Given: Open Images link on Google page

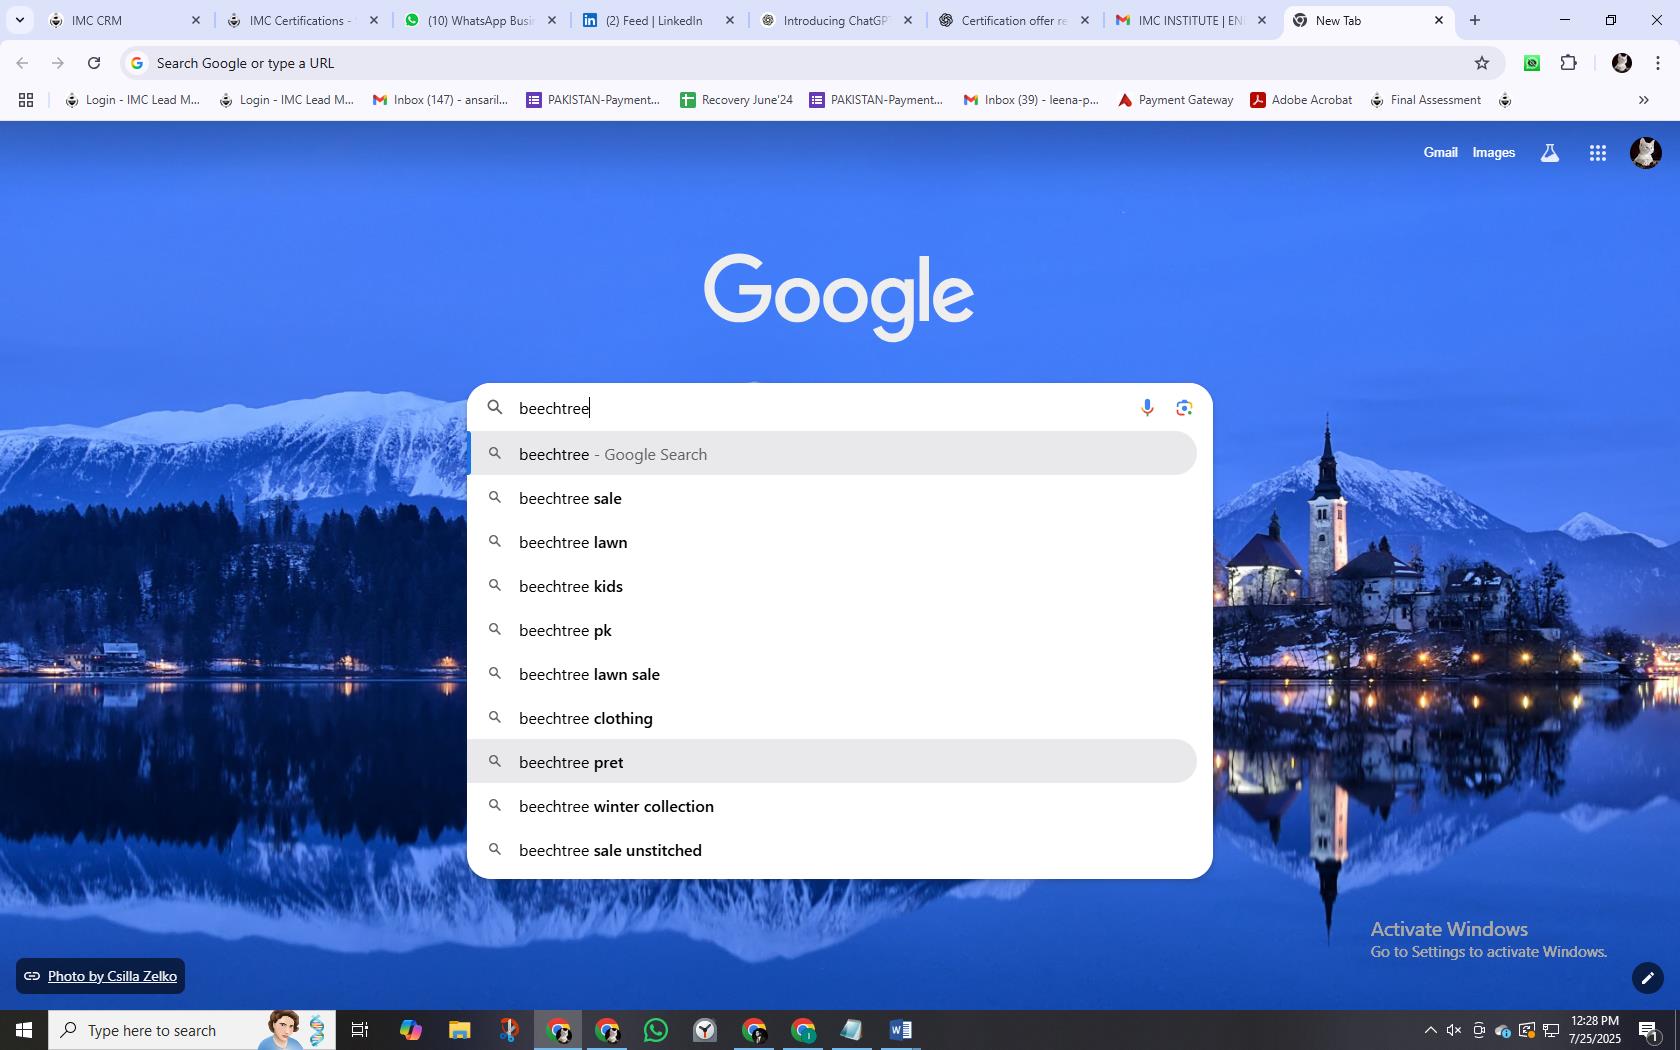Looking at the screenshot, I should (1493, 153).
